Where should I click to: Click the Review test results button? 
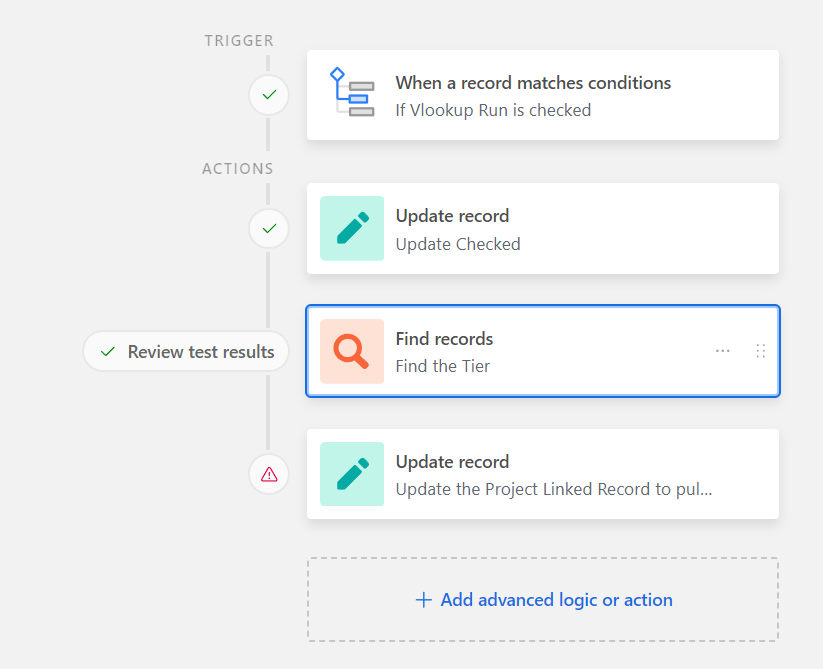[x=186, y=352]
